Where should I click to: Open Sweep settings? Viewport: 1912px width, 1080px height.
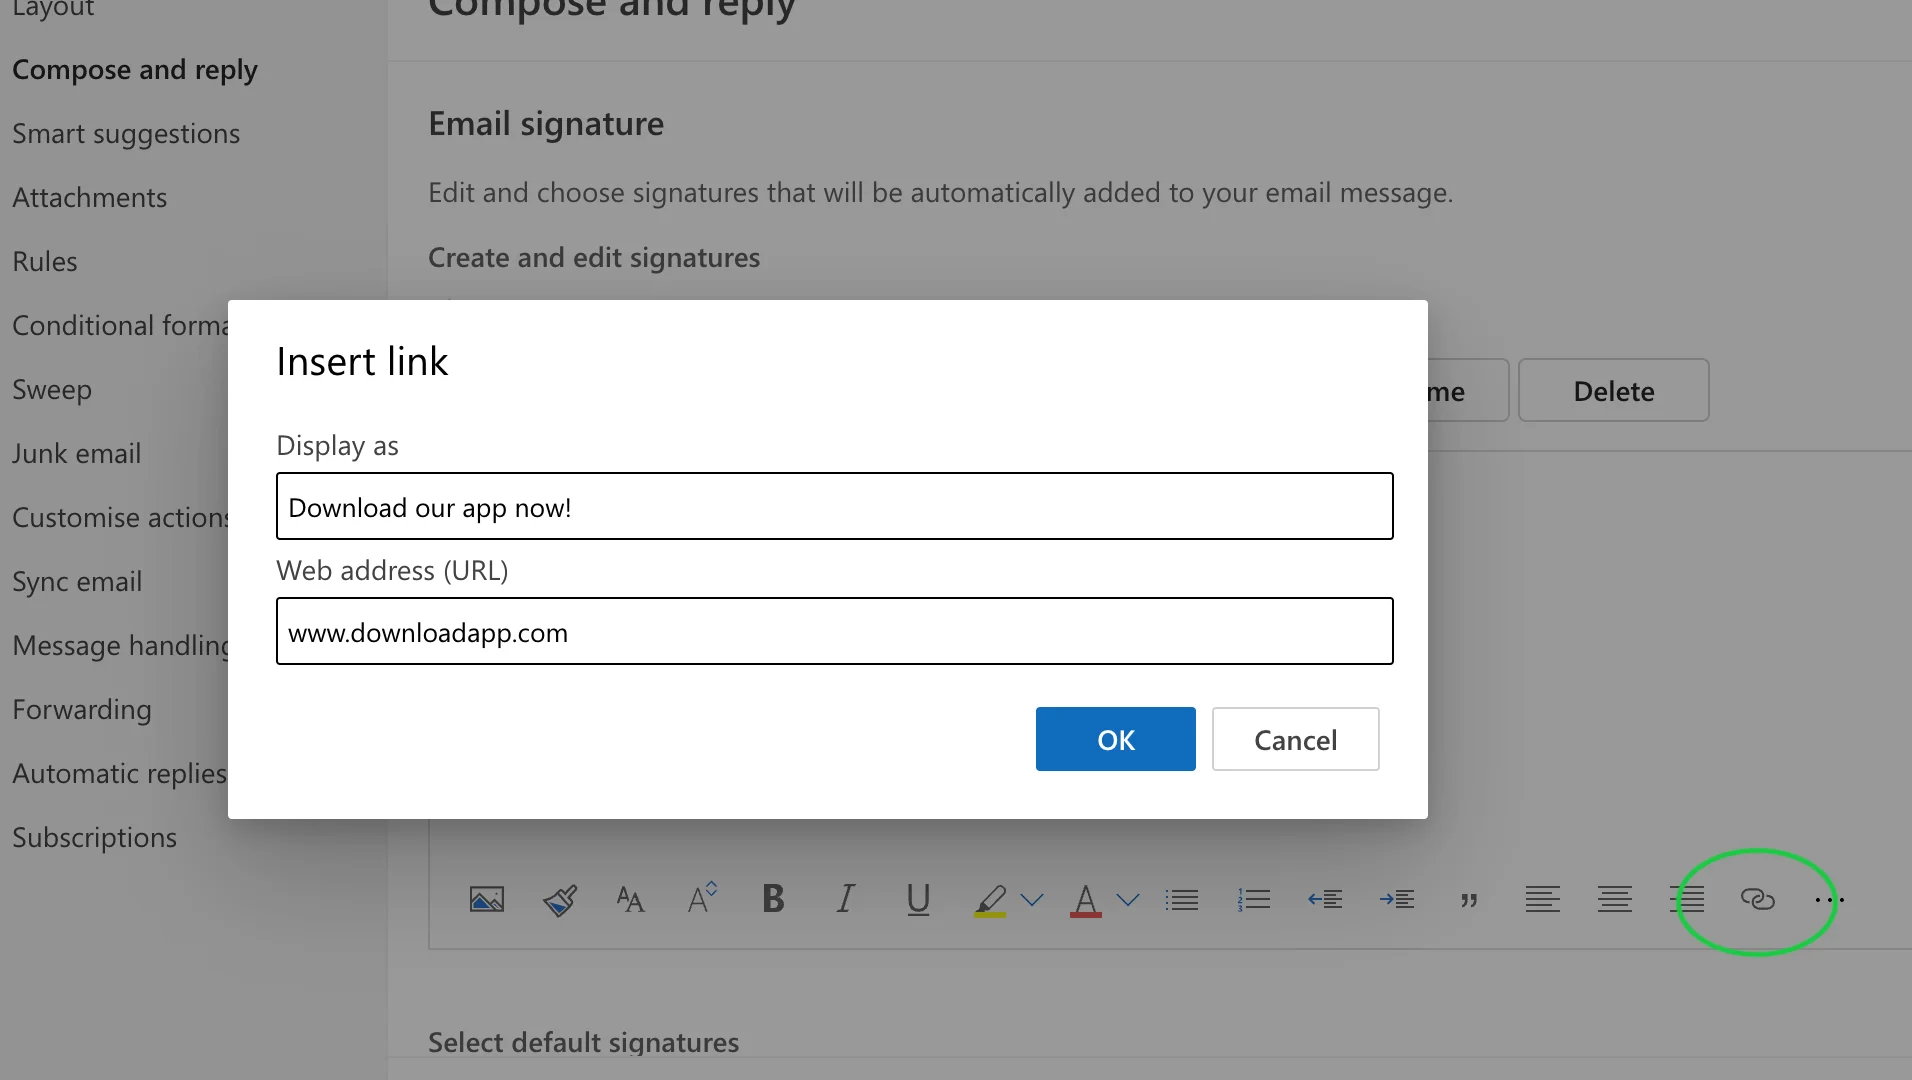[x=52, y=390]
